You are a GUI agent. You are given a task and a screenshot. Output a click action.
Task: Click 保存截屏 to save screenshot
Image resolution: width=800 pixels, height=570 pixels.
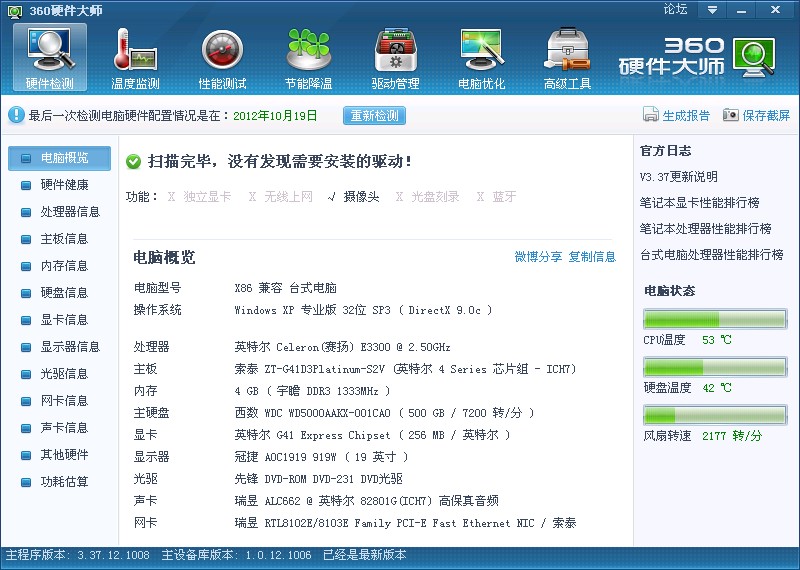click(x=757, y=115)
